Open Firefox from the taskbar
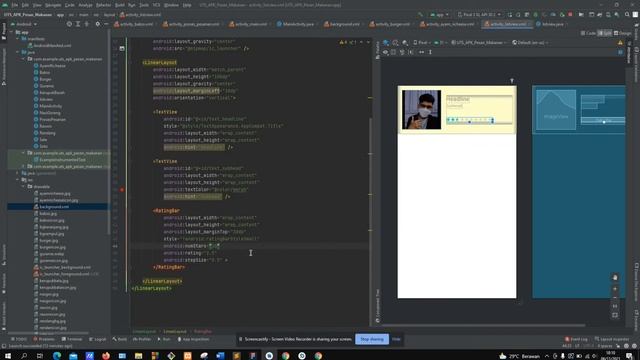 pyautogui.click(x=106, y=356)
